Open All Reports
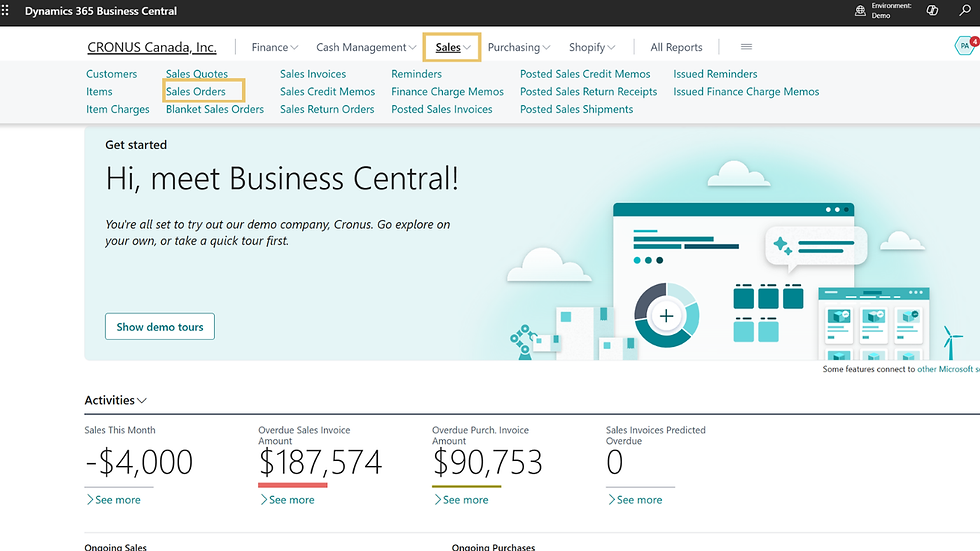Viewport: 980px width, 551px height. (676, 47)
